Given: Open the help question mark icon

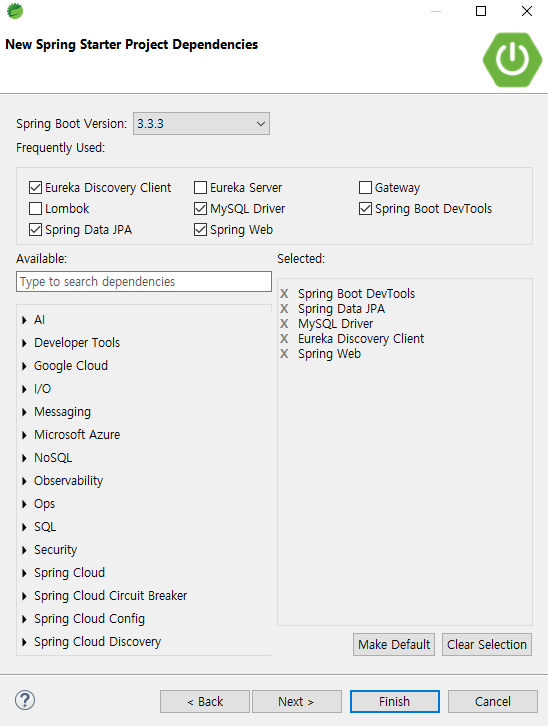Looking at the screenshot, I should click(25, 700).
